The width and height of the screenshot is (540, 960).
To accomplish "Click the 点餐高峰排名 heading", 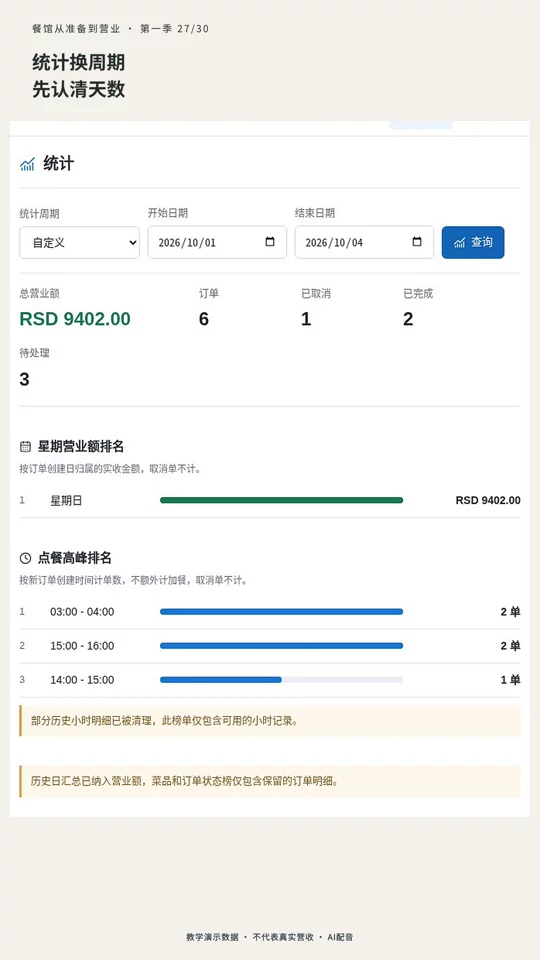I will (75, 558).
